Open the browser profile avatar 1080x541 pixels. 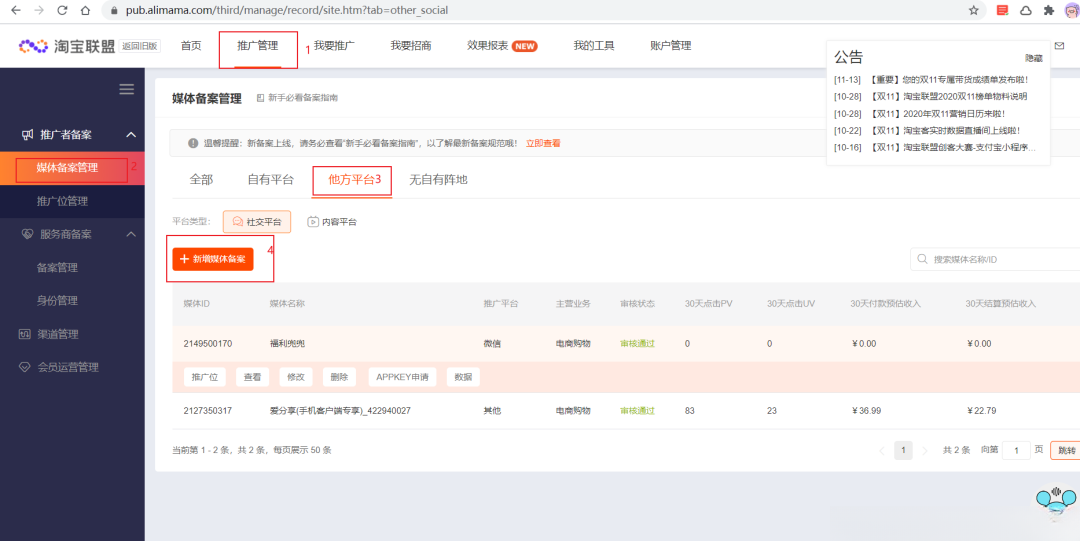[1072, 10]
